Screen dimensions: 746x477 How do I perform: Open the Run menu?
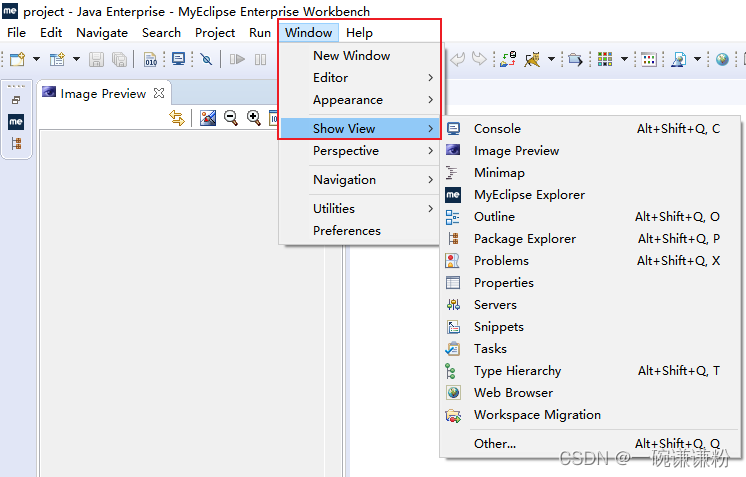coord(260,33)
